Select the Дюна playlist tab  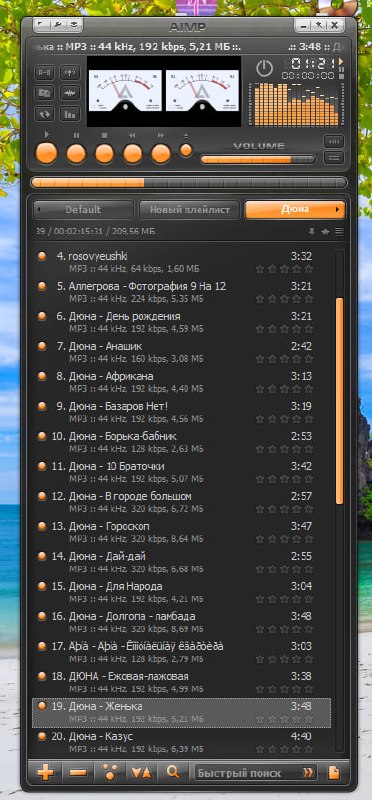295,210
